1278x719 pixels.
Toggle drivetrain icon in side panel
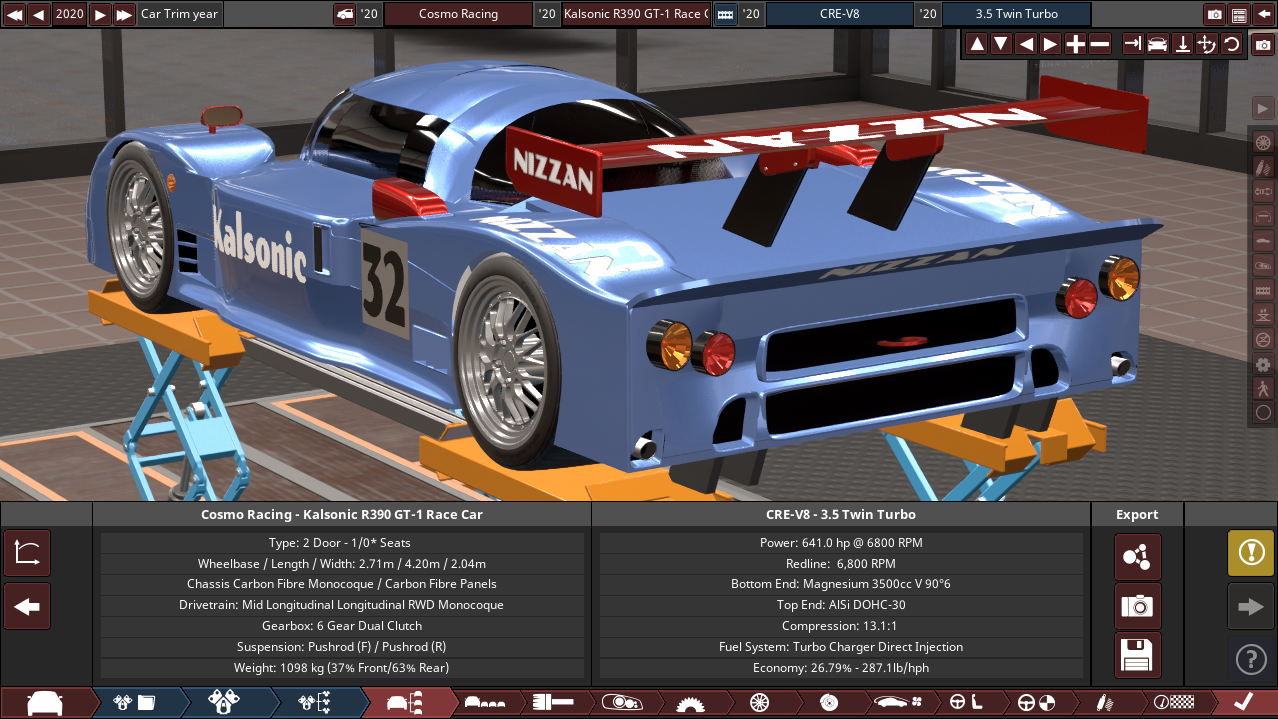[x=1263, y=190]
